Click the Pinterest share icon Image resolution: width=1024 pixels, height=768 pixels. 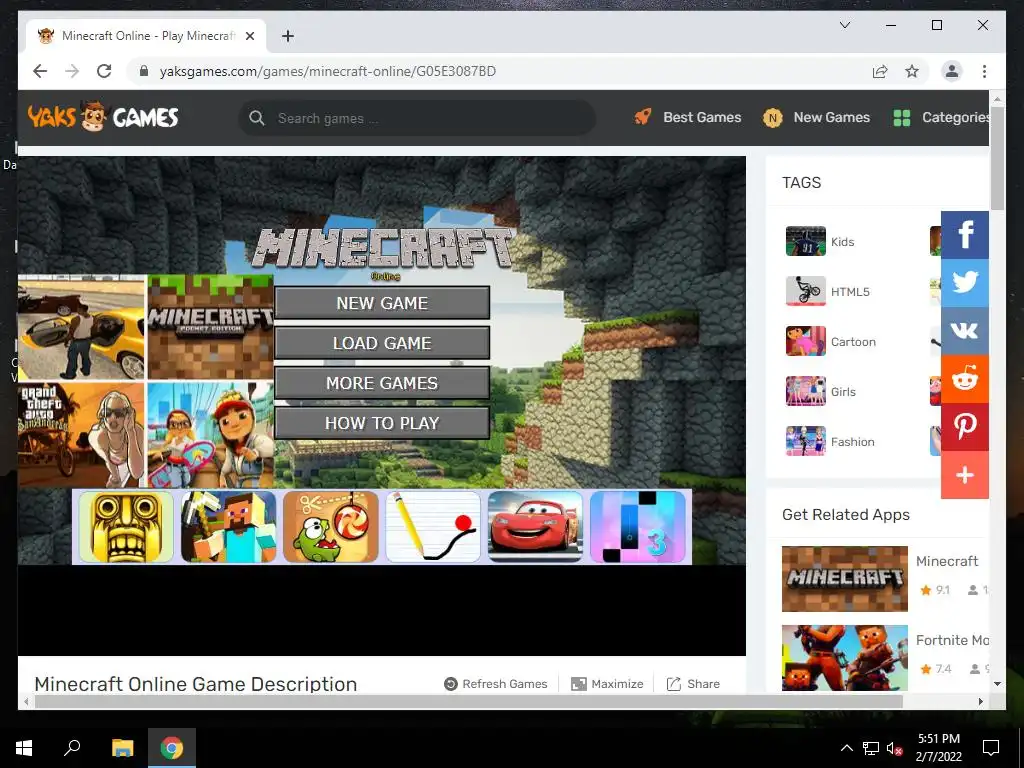click(x=965, y=426)
